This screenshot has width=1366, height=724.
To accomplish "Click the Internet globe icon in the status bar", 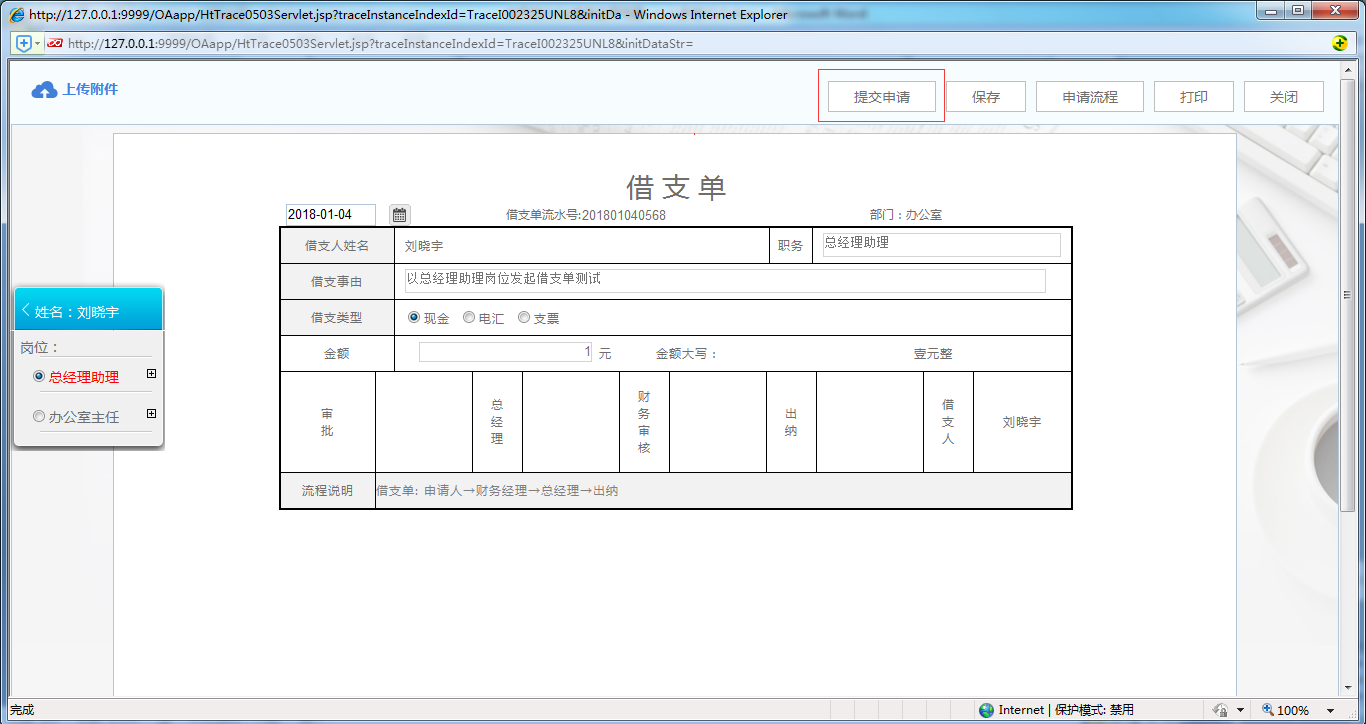I will (x=986, y=709).
